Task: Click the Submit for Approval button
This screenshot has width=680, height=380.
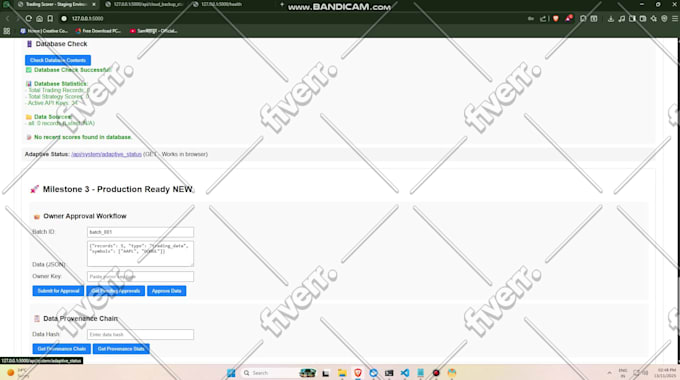Action: click(58, 291)
